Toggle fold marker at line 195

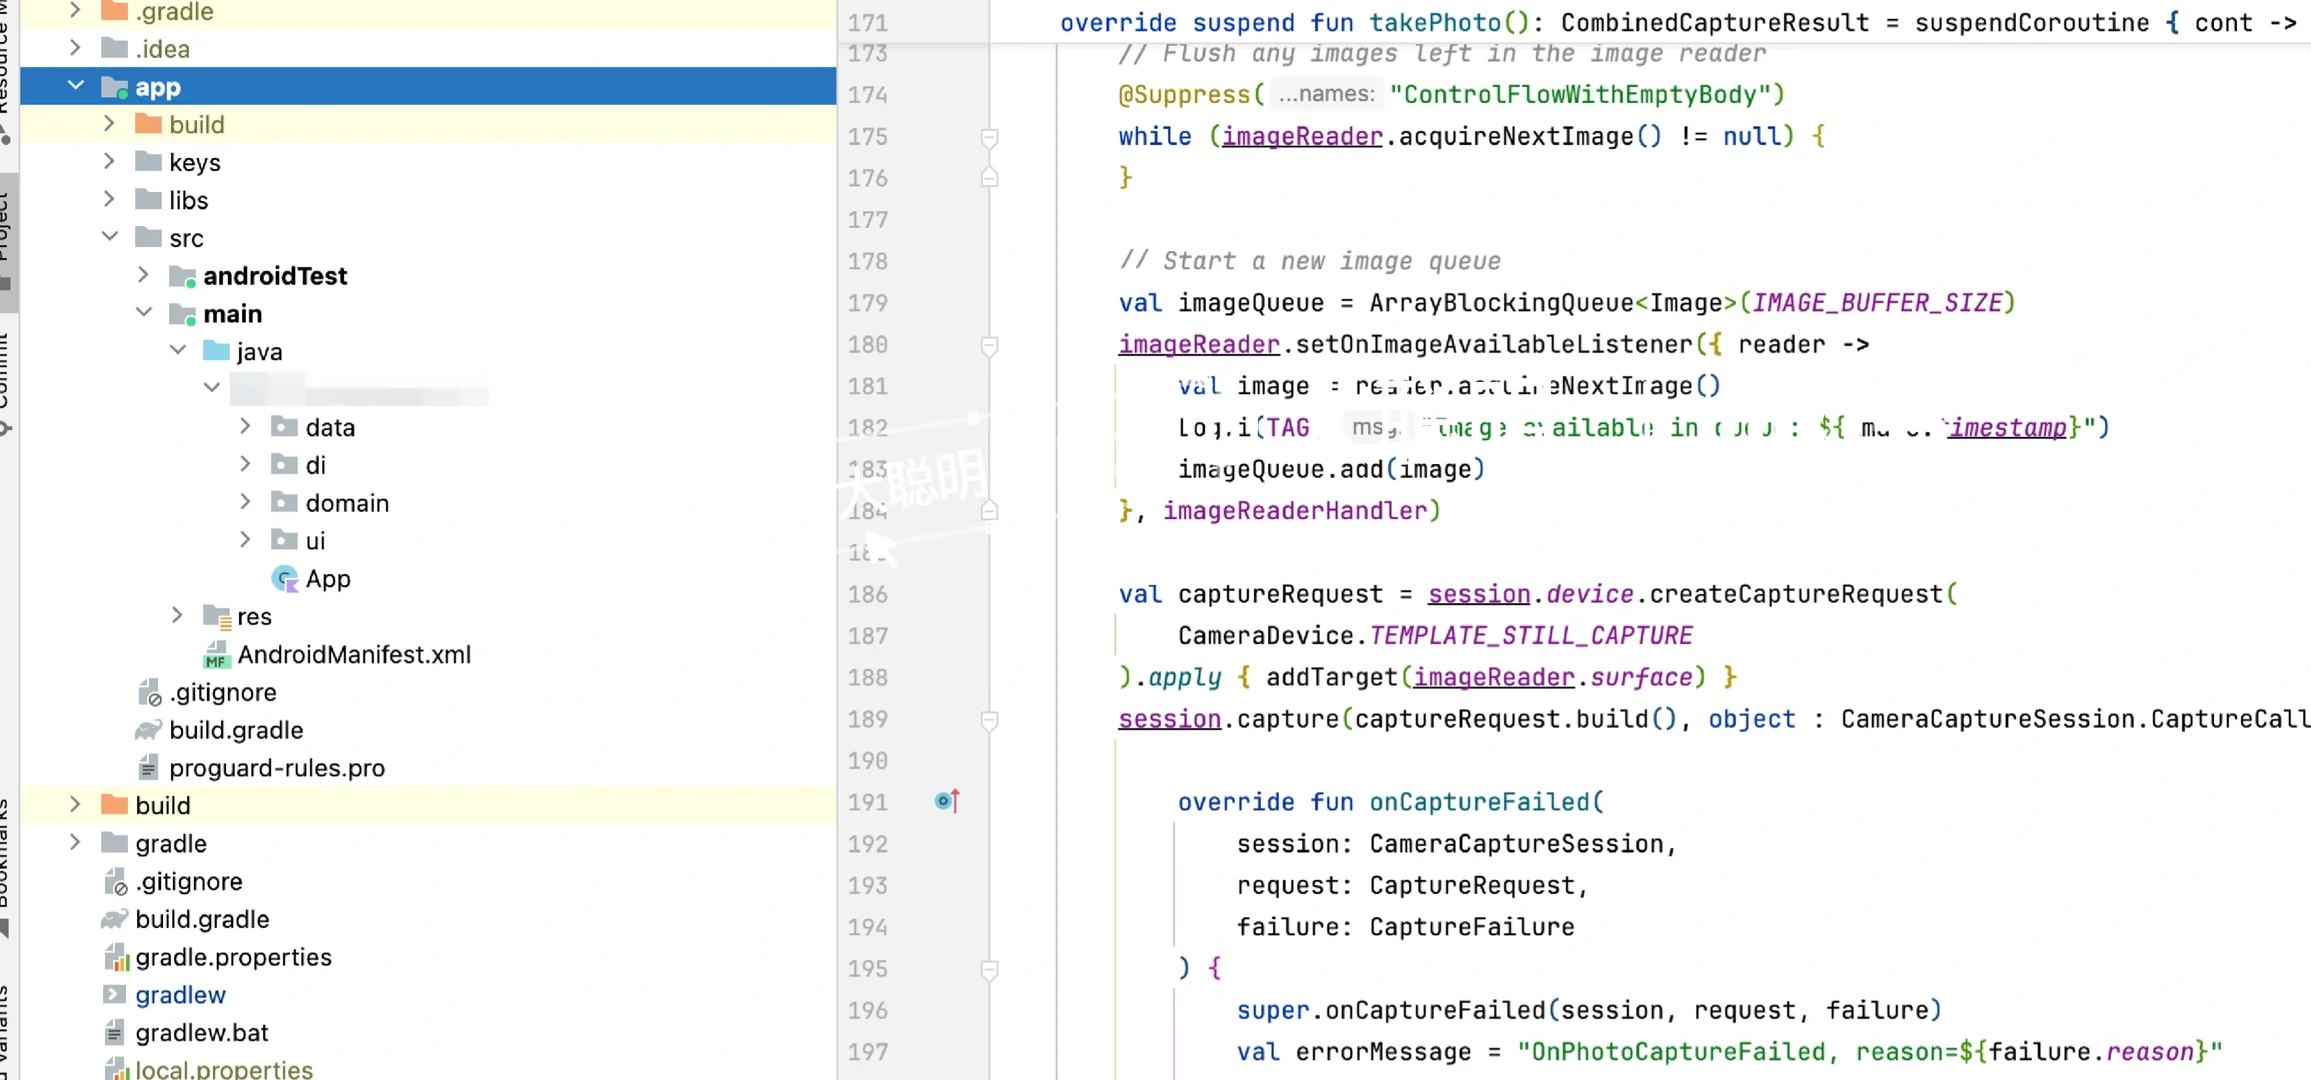click(x=989, y=969)
